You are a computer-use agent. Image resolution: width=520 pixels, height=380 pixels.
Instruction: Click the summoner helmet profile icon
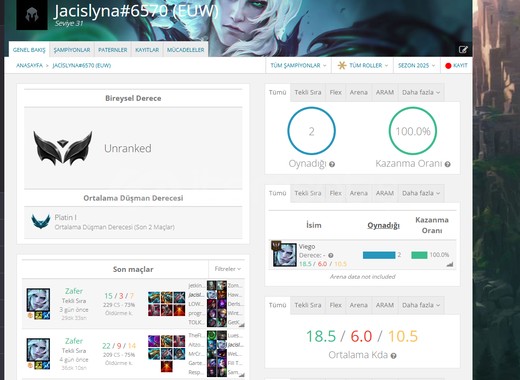point(32,15)
